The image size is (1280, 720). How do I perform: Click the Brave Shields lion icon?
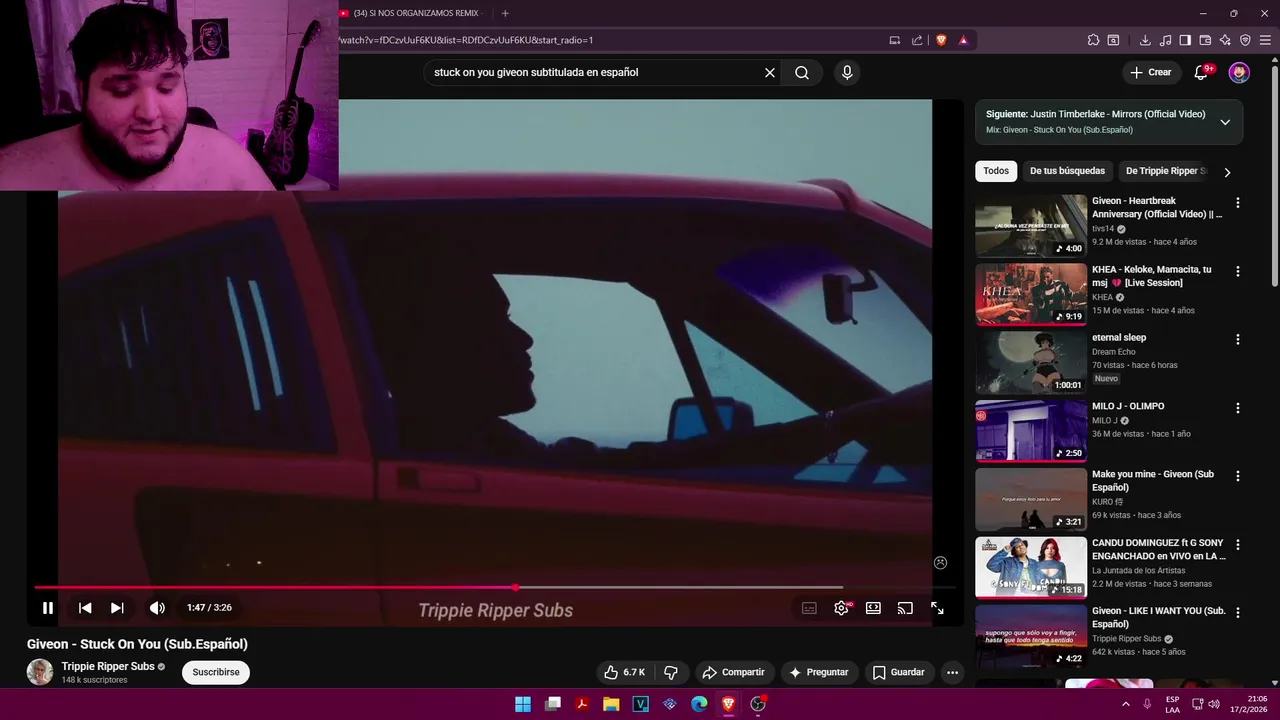coord(941,40)
